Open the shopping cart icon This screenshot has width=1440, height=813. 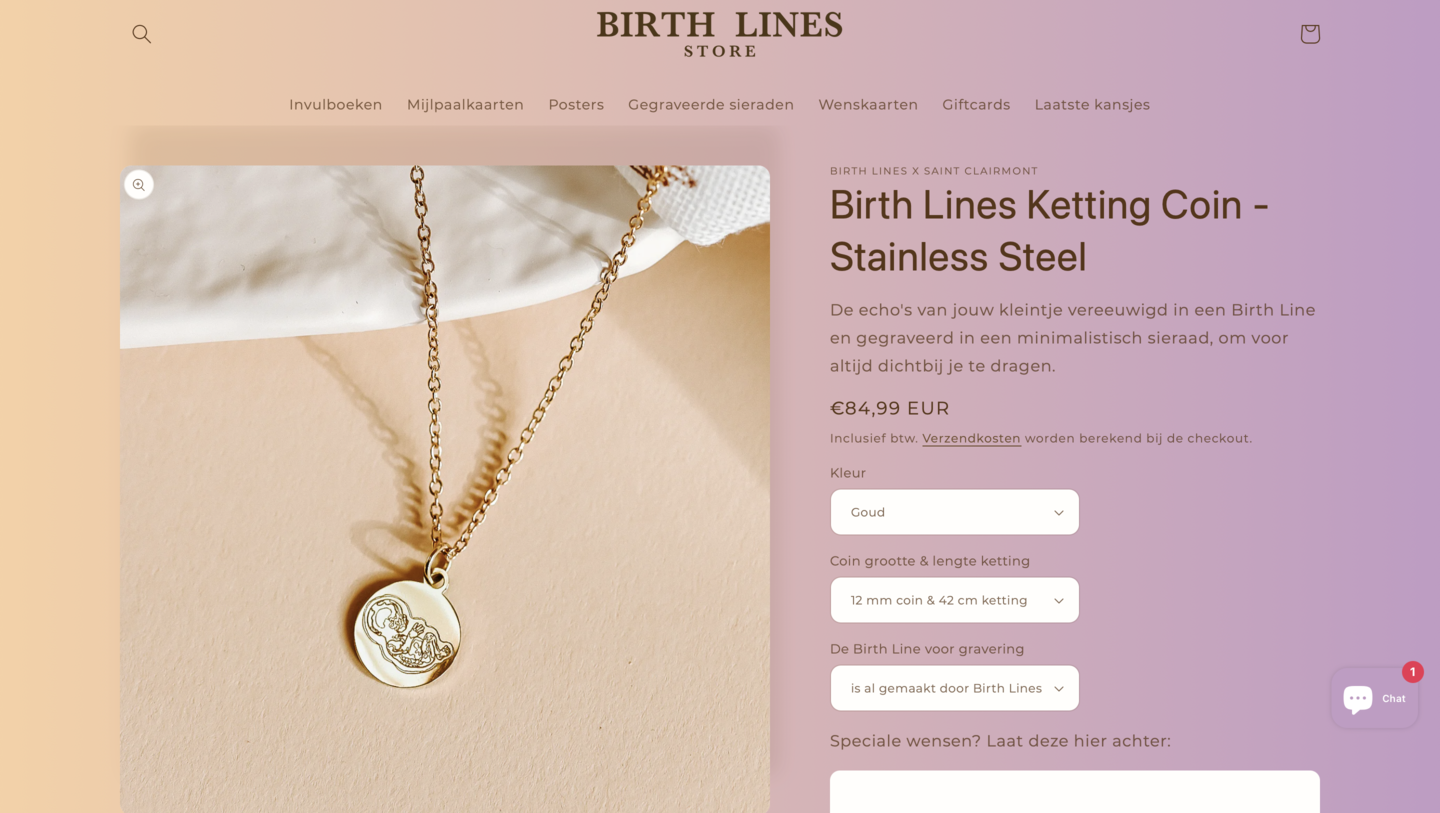pyautogui.click(x=1309, y=33)
